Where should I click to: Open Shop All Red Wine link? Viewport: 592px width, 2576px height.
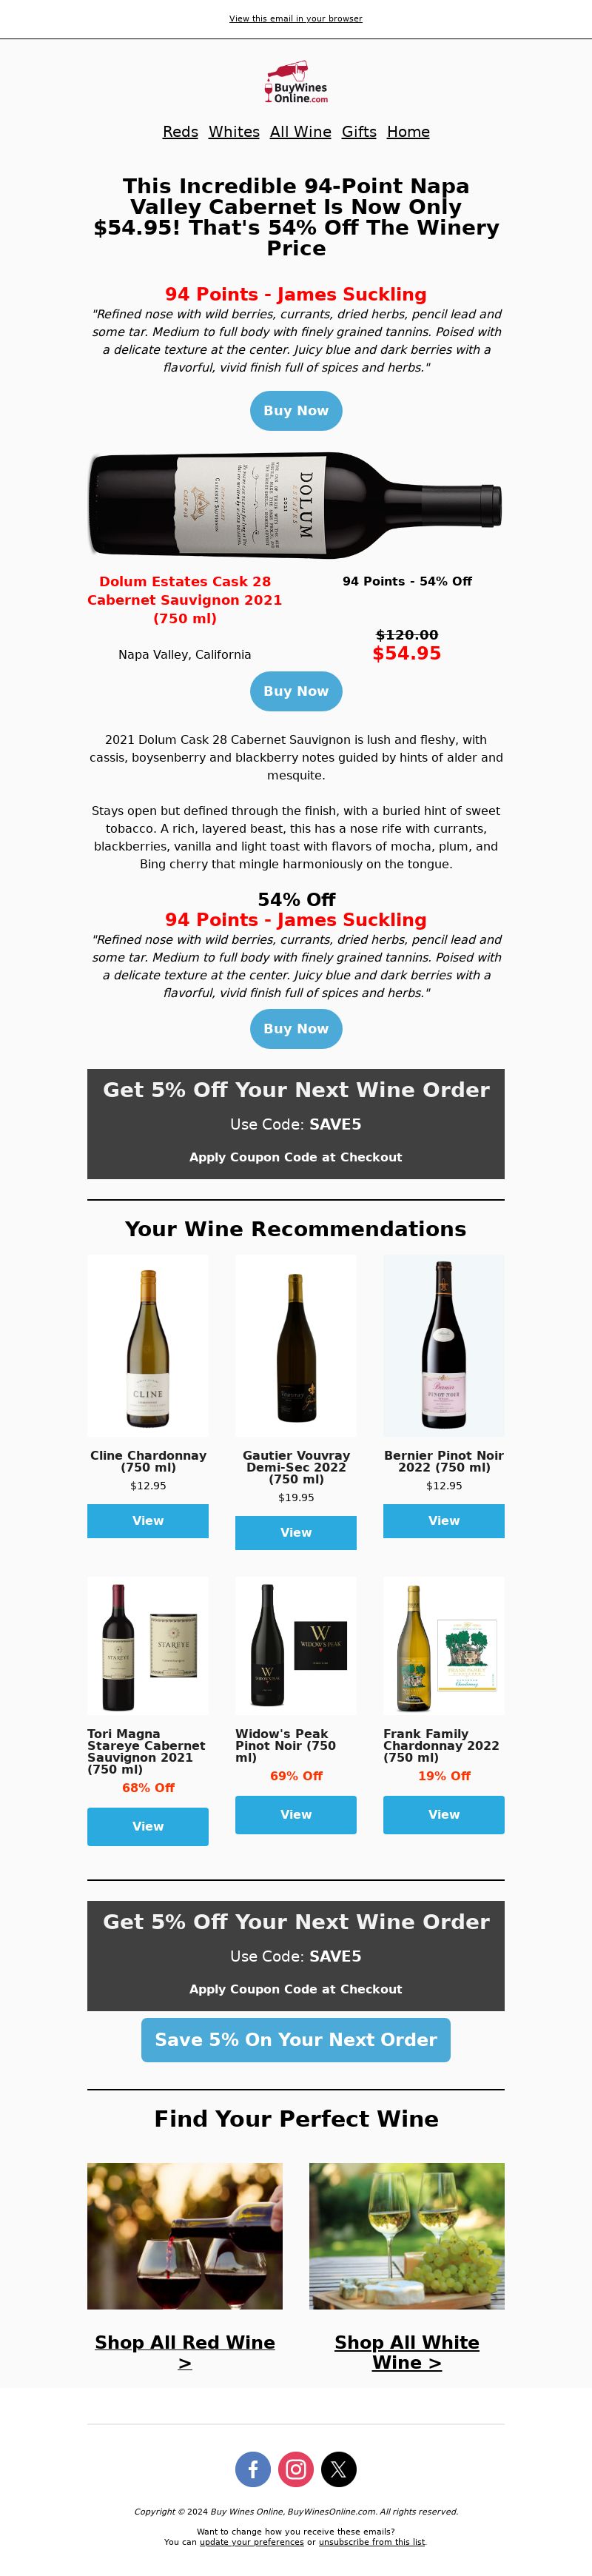coord(185,2352)
